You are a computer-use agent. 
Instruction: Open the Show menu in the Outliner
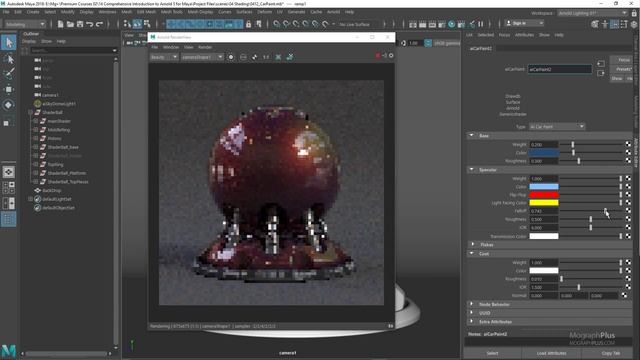click(x=47, y=41)
